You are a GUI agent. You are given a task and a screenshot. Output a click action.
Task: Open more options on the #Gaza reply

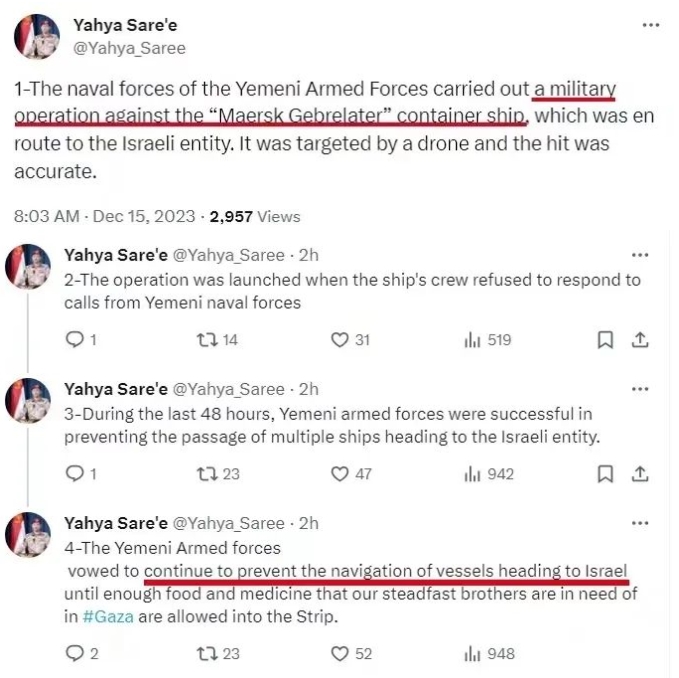pos(640,523)
